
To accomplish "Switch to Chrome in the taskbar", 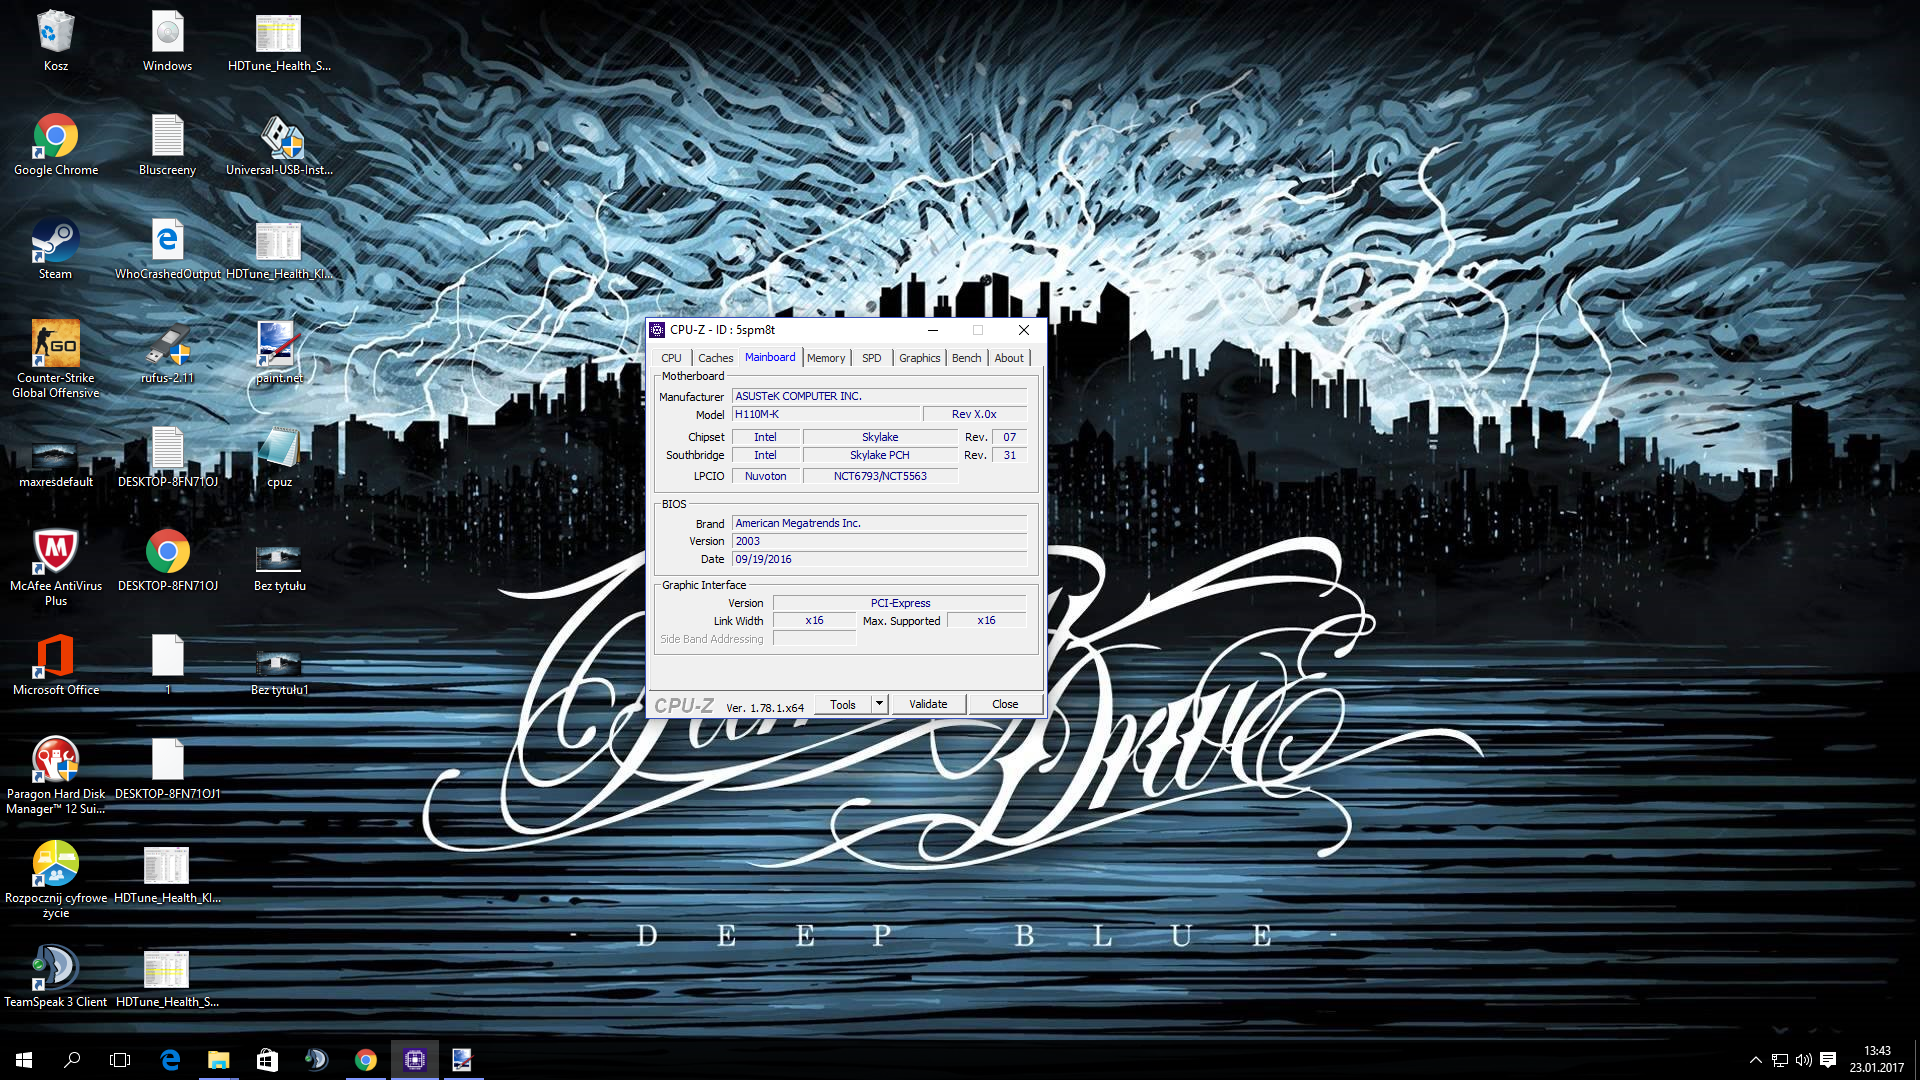I will [x=365, y=1060].
